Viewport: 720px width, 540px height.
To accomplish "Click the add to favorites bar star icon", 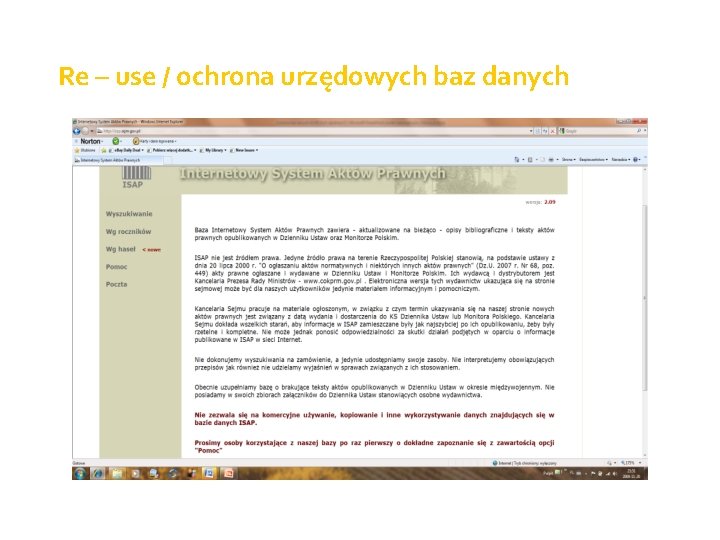I will click(104, 151).
